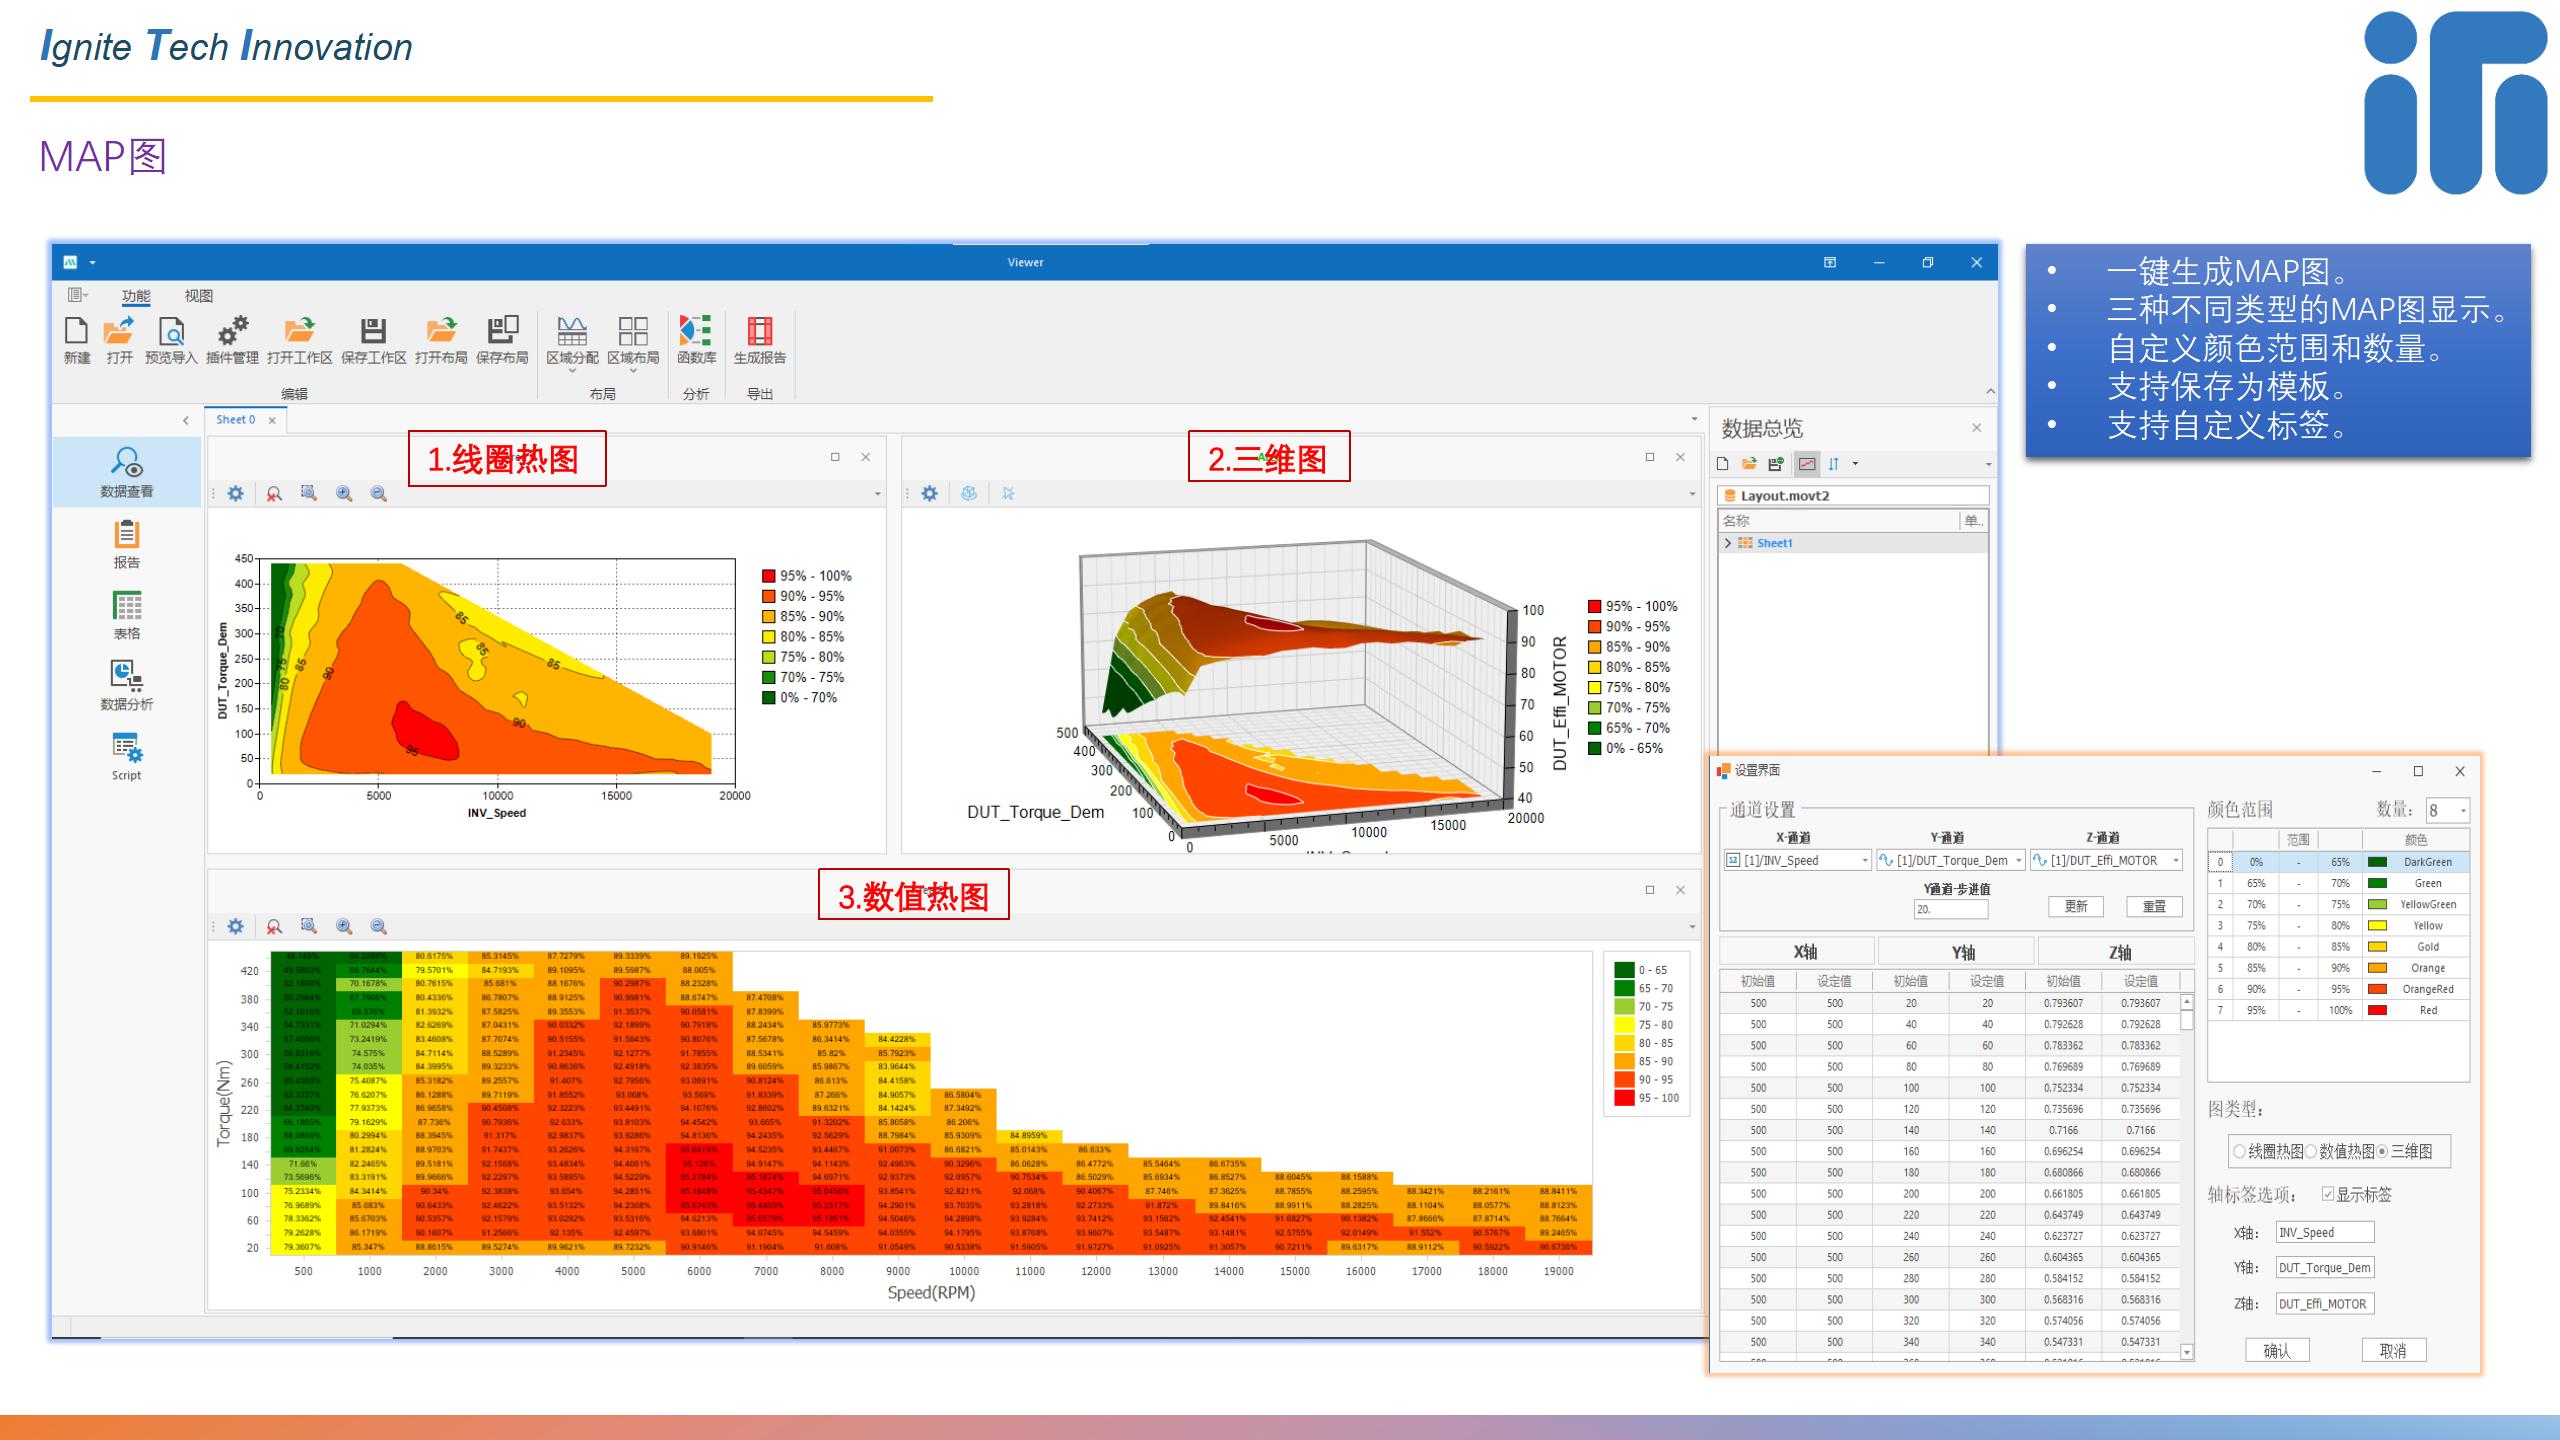Screen dimensions: 2560x1440
Task: Click zoom-in magnifier in contour heatmap toolbar
Action: point(344,493)
